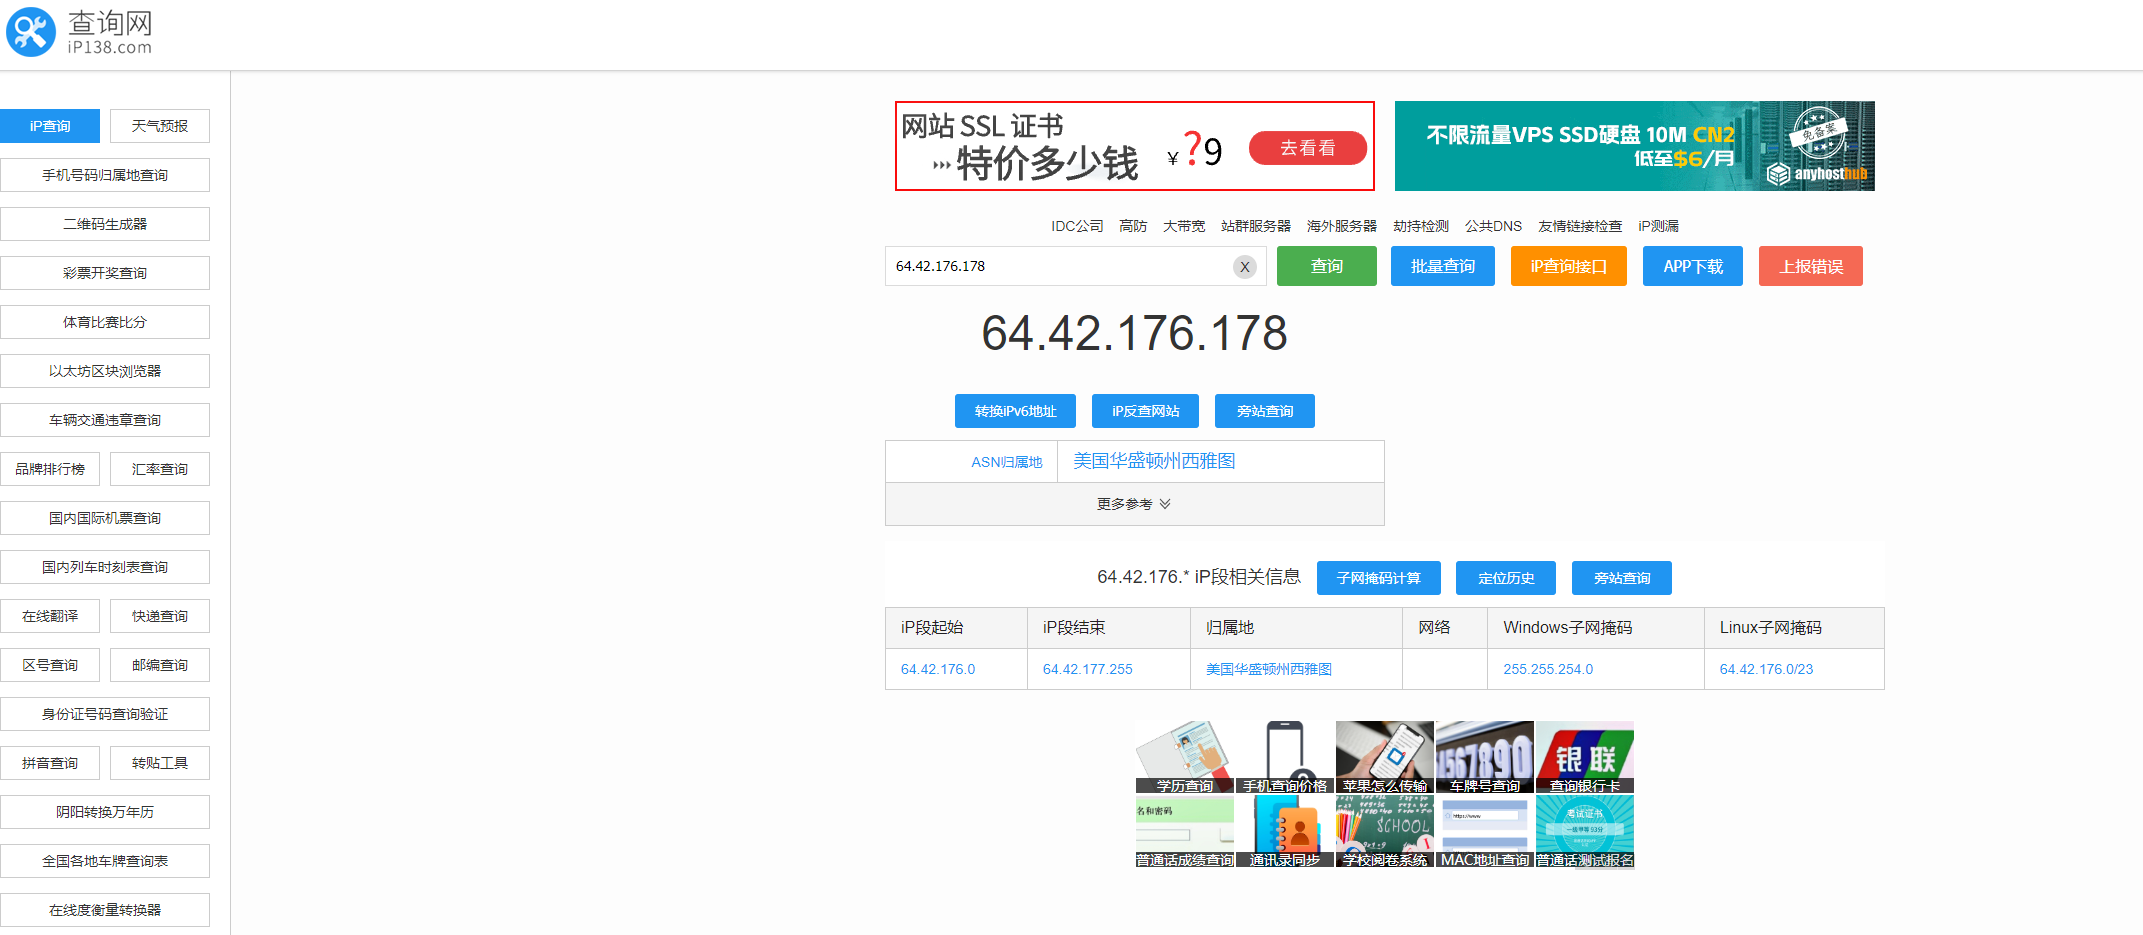This screenshot has height=935, width=2143.
Task: Open 拼音查询 in sidebar
Action: pos(50,763)
